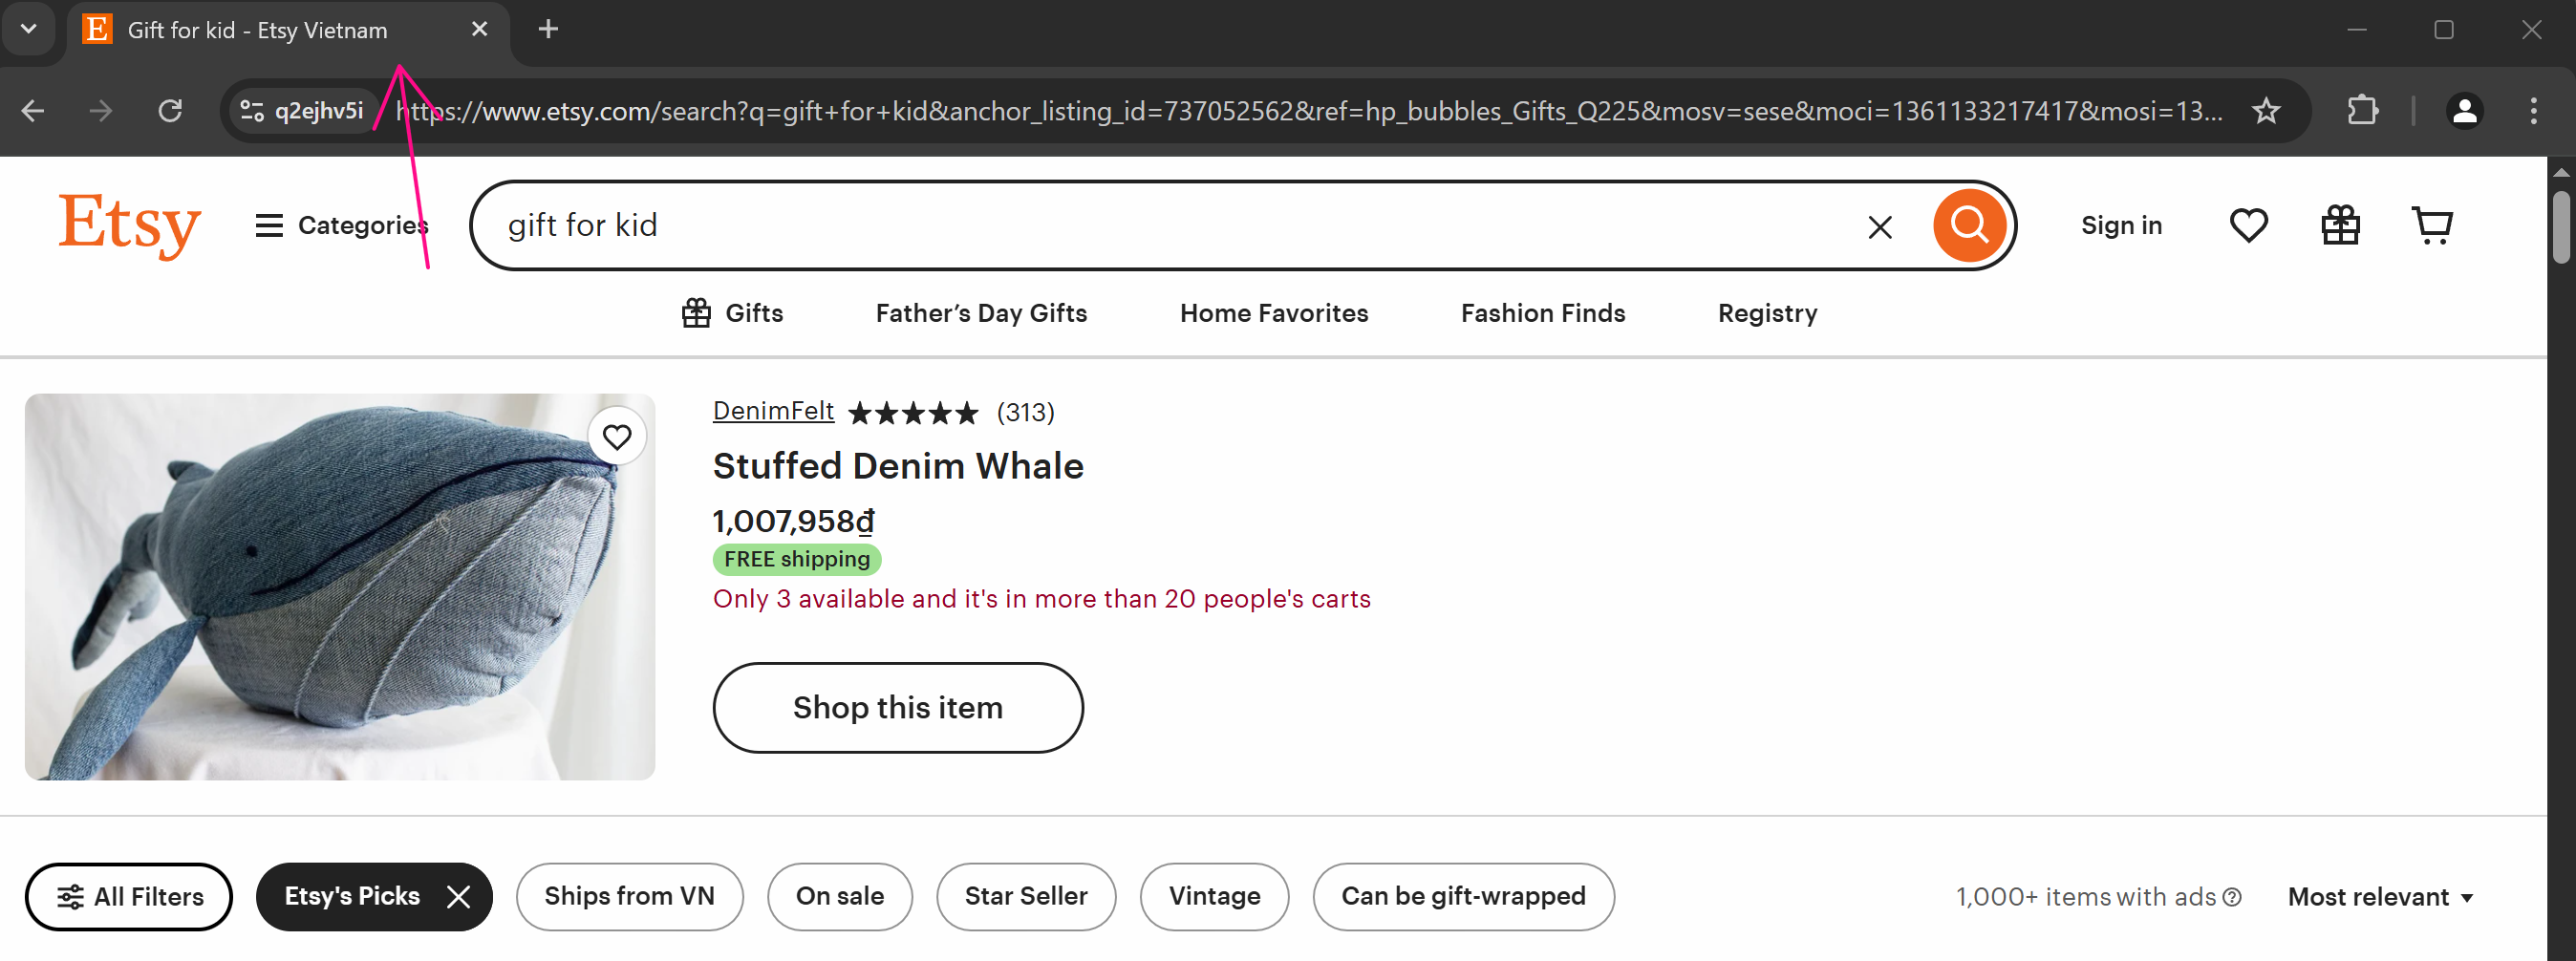Go to Father's Day Gifts
This screenshot has width=2576, height=961.
(980, 313)
